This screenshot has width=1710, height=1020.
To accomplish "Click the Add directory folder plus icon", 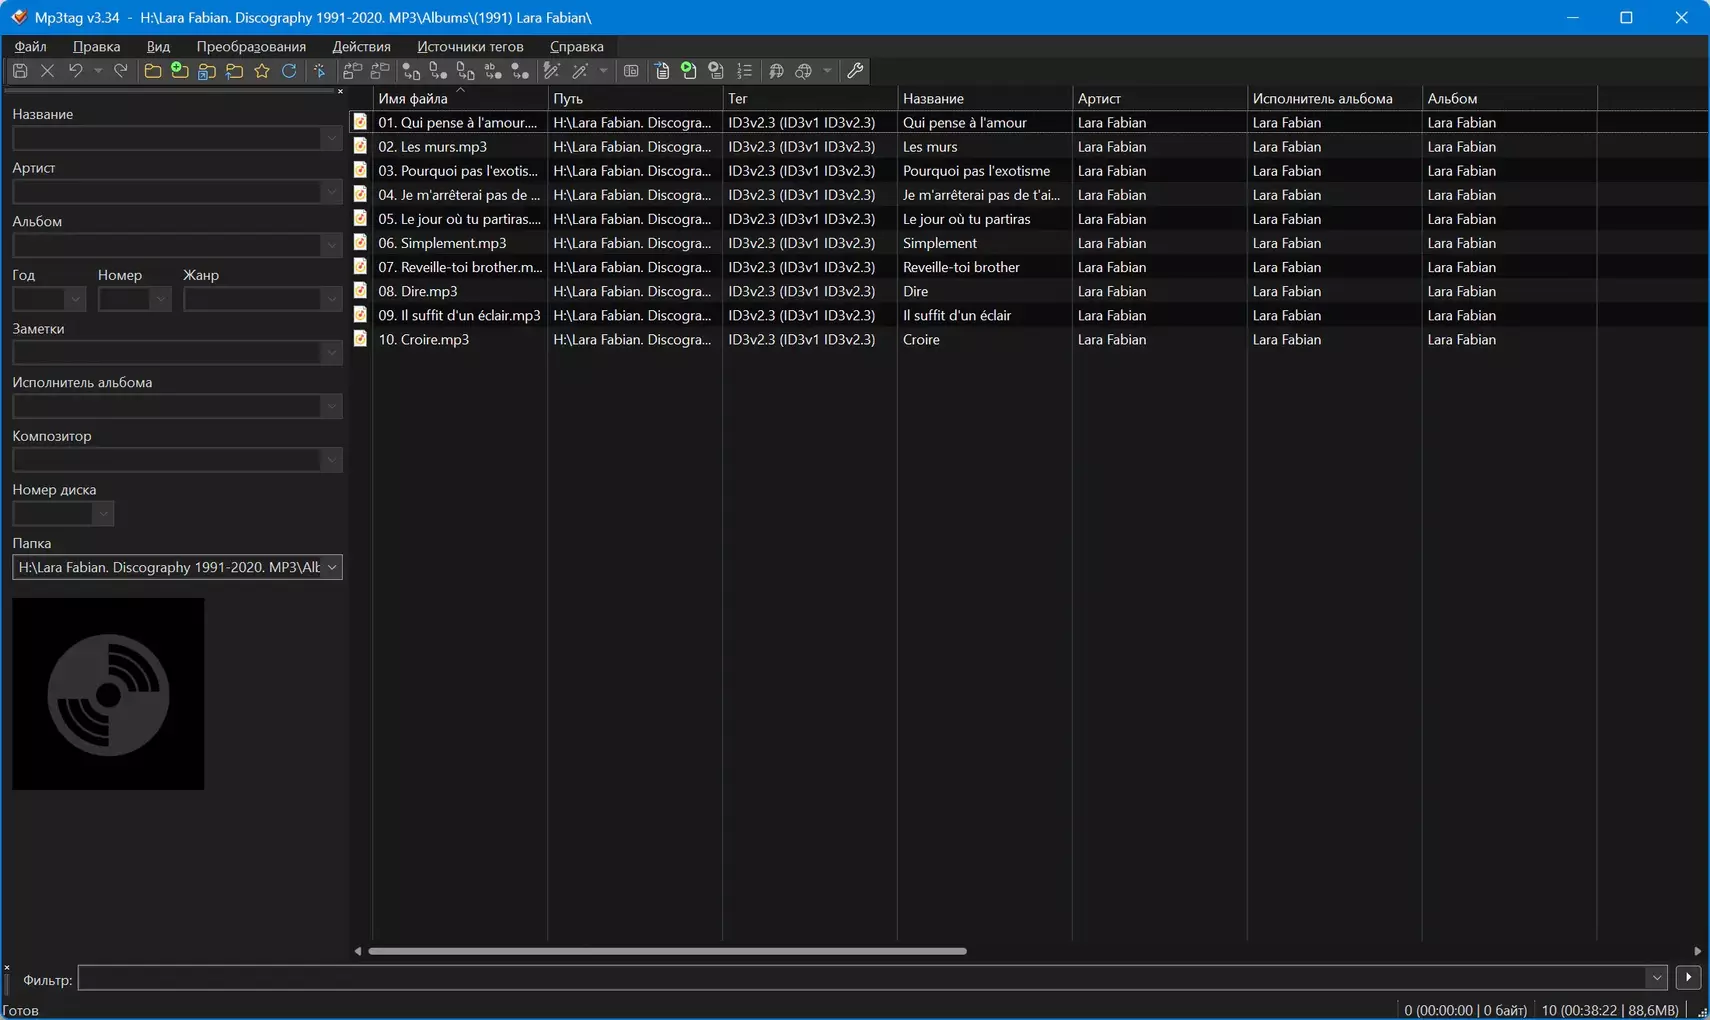I will point(180,71).
